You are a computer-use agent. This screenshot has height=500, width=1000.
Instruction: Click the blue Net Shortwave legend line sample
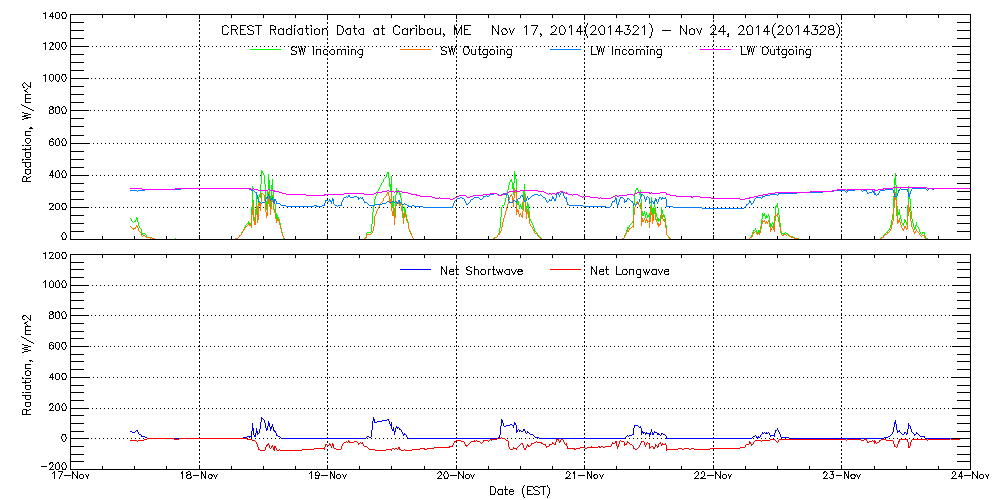pos(415,270)
